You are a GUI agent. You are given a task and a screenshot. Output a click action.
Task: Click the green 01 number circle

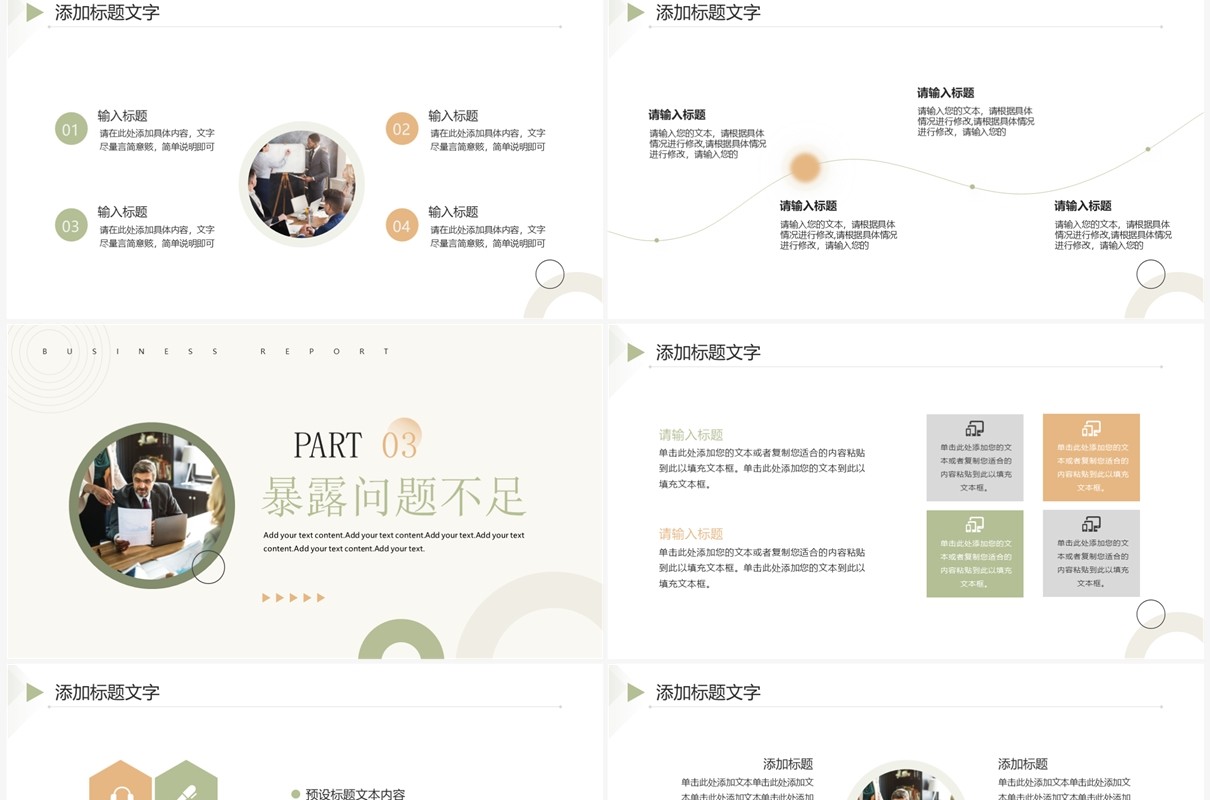(x=71, y=129)
